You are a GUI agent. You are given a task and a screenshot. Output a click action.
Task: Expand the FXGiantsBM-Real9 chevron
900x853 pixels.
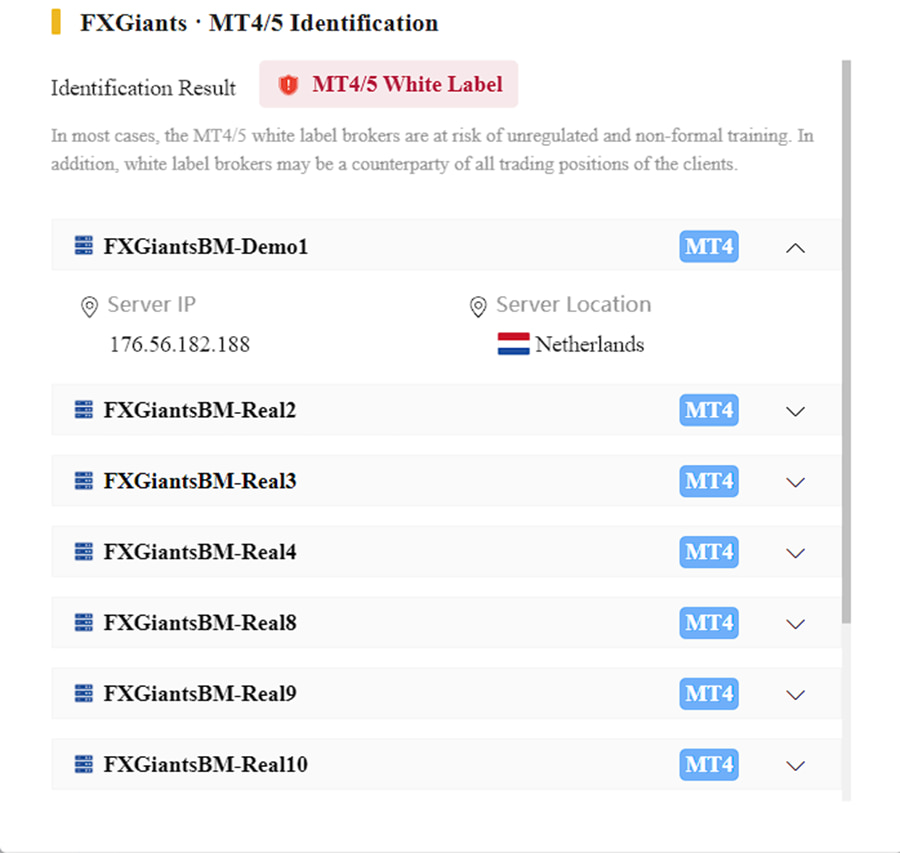[x=795, y=695]
